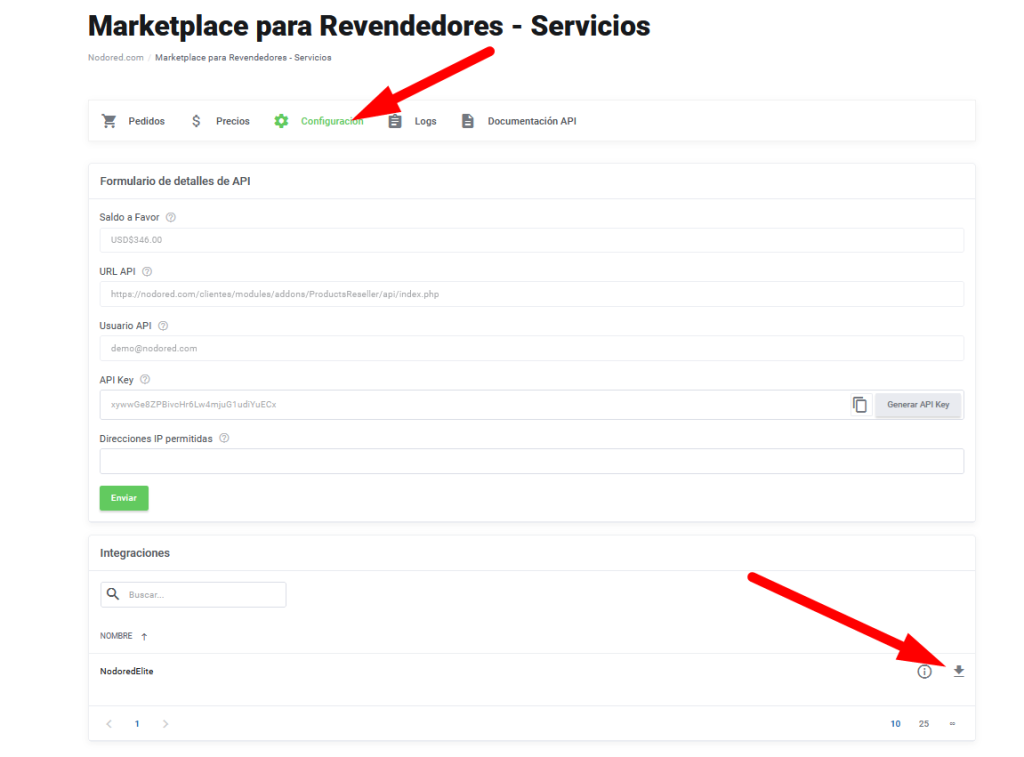The image size is (1024, 757).
Task: Click the current page breadcrumb text
Action: pos(243,57)
